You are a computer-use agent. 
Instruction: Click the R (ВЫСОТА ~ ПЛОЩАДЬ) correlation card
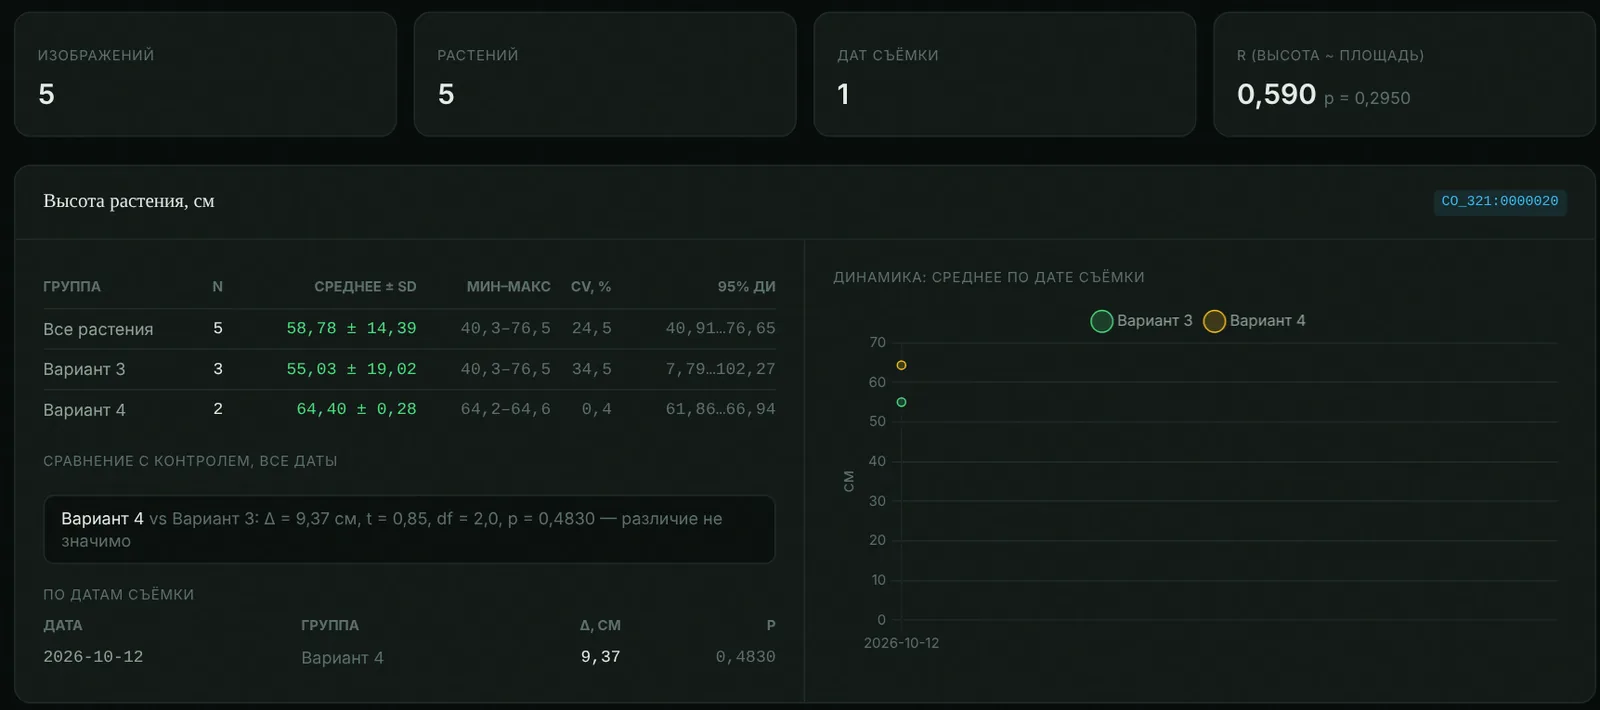(1404, 74)
